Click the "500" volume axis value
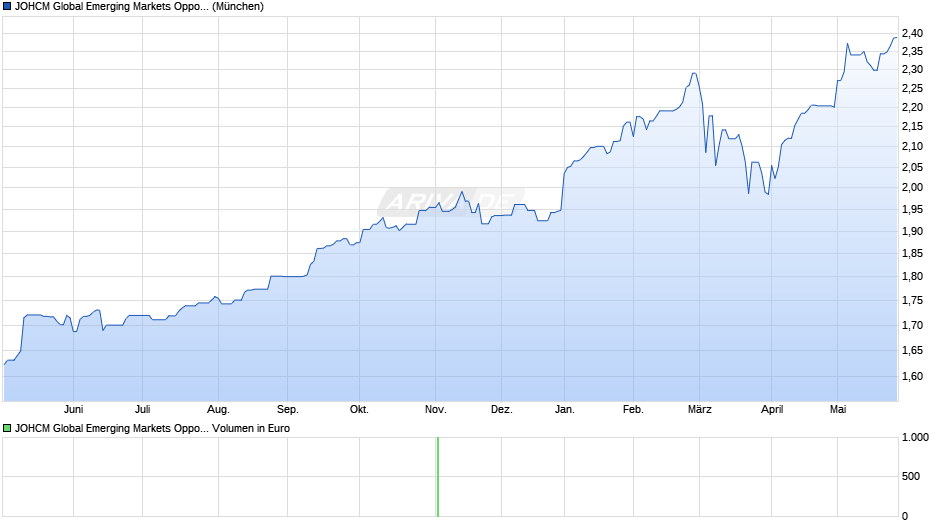 (911, 476)
